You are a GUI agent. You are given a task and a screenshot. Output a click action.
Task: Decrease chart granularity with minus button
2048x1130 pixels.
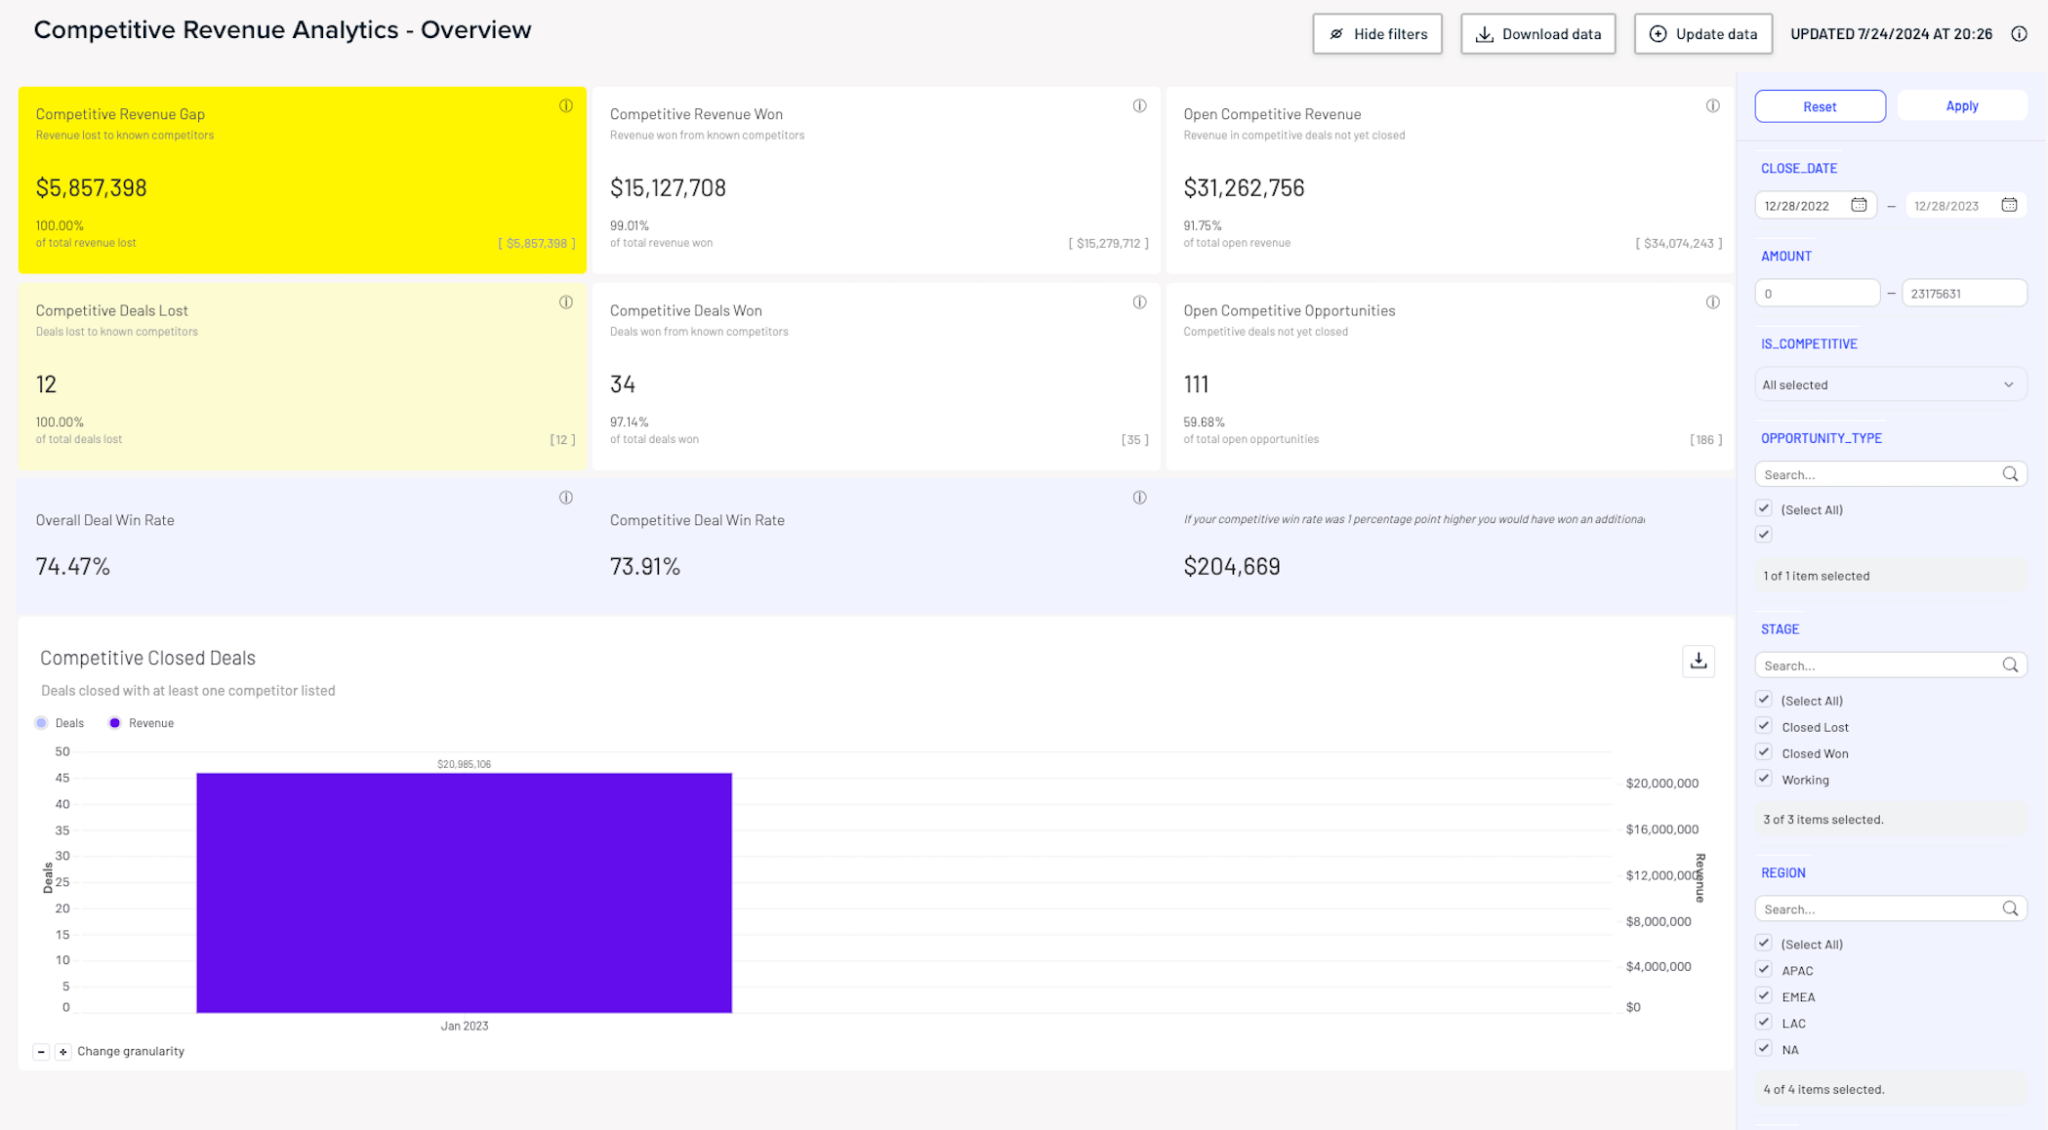pos(41,1051)
